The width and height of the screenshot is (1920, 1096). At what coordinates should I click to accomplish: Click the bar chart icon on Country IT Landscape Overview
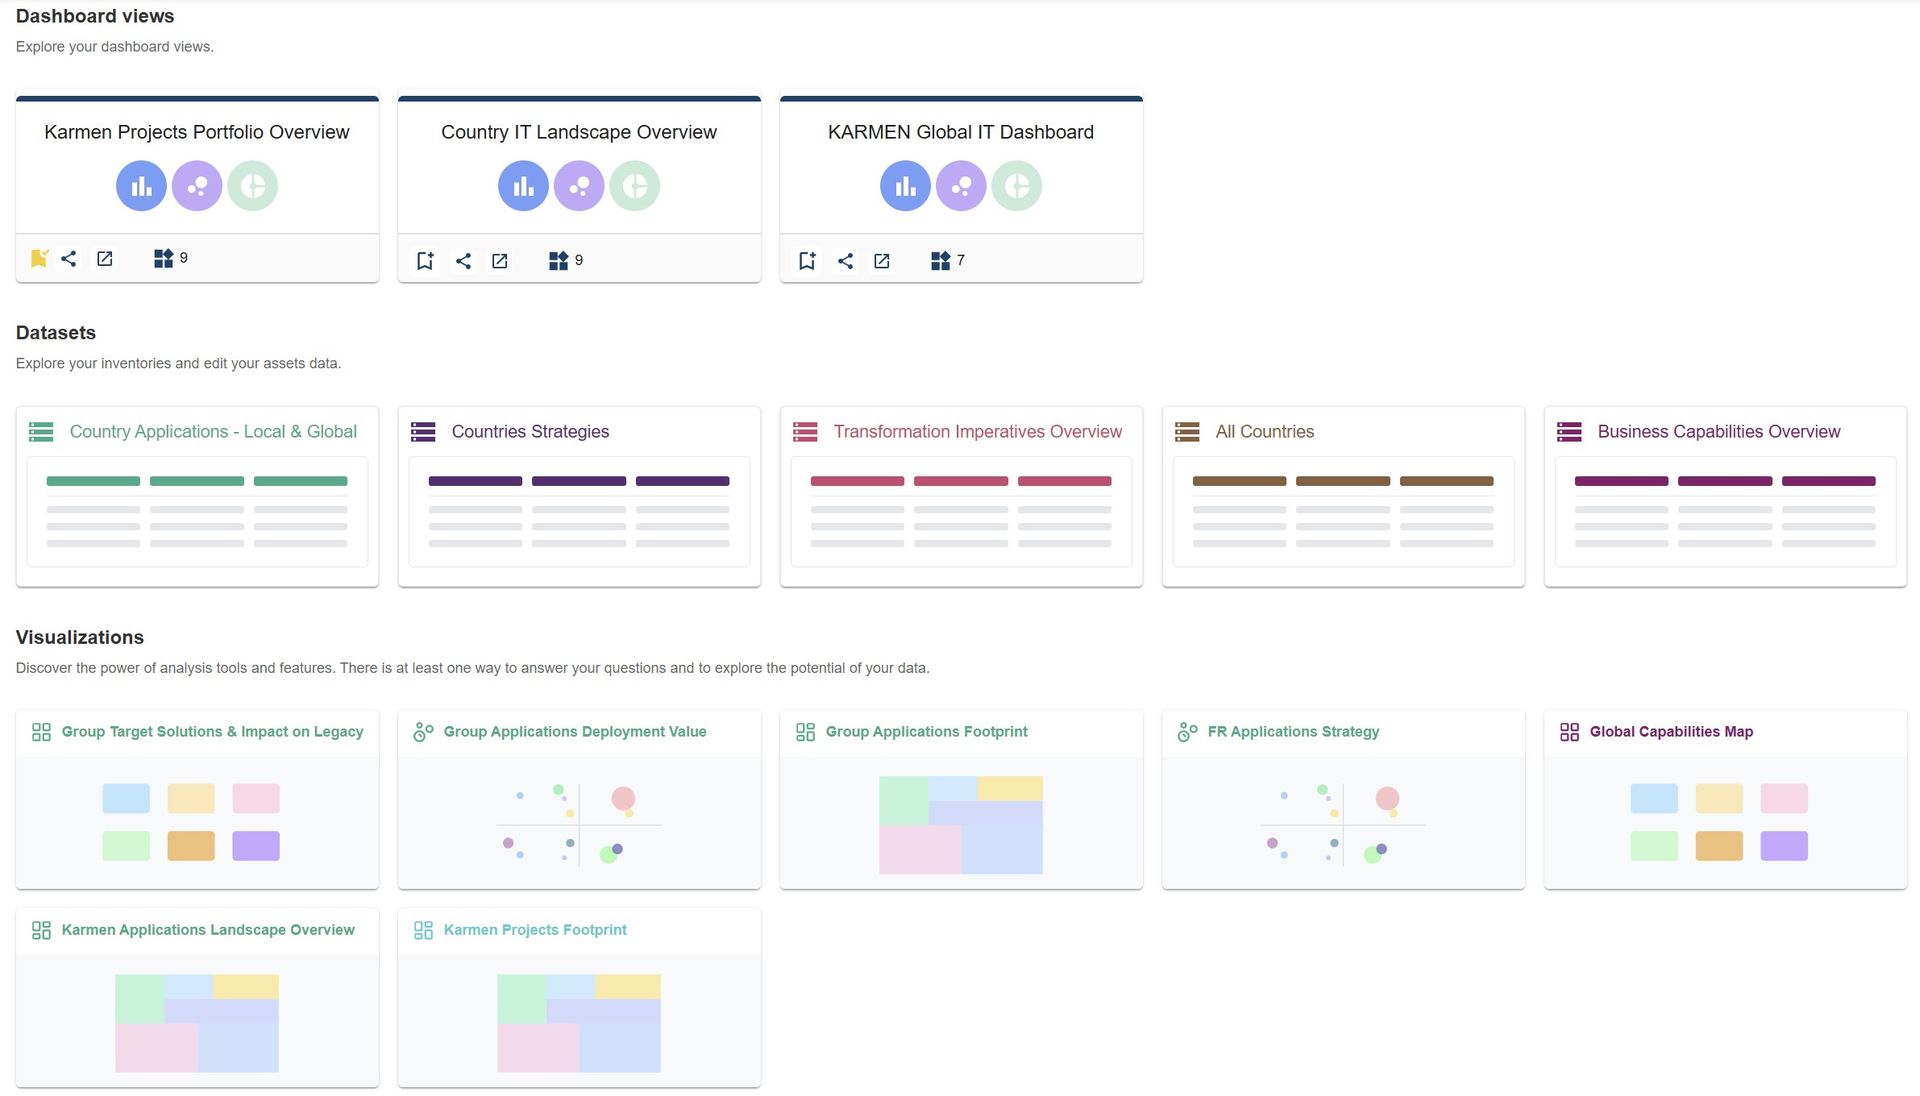click(523, 186)
